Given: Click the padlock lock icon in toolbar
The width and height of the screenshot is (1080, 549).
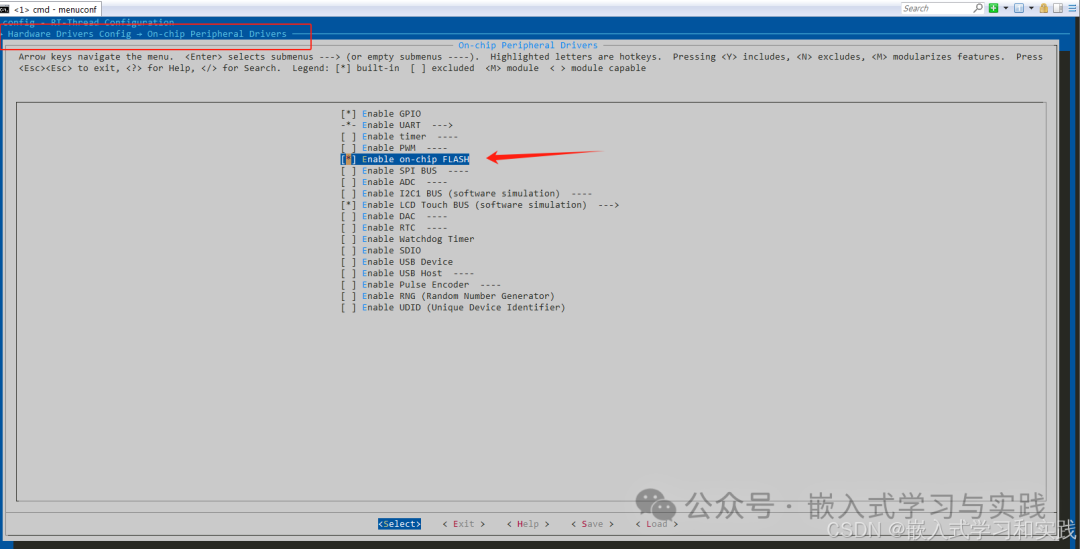Looking at the screenshot, I should (1043, 8).
